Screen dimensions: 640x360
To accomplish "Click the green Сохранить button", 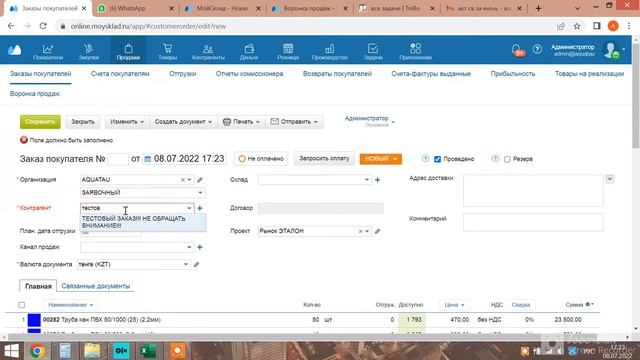I will (40, 122).
